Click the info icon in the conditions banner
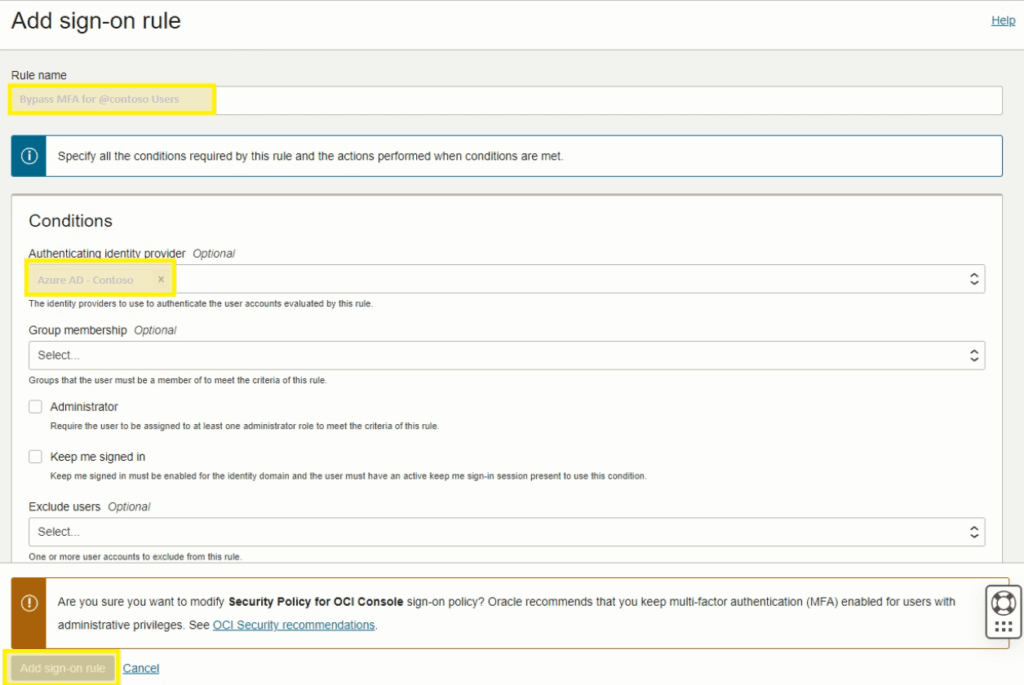 coord(27,155)
